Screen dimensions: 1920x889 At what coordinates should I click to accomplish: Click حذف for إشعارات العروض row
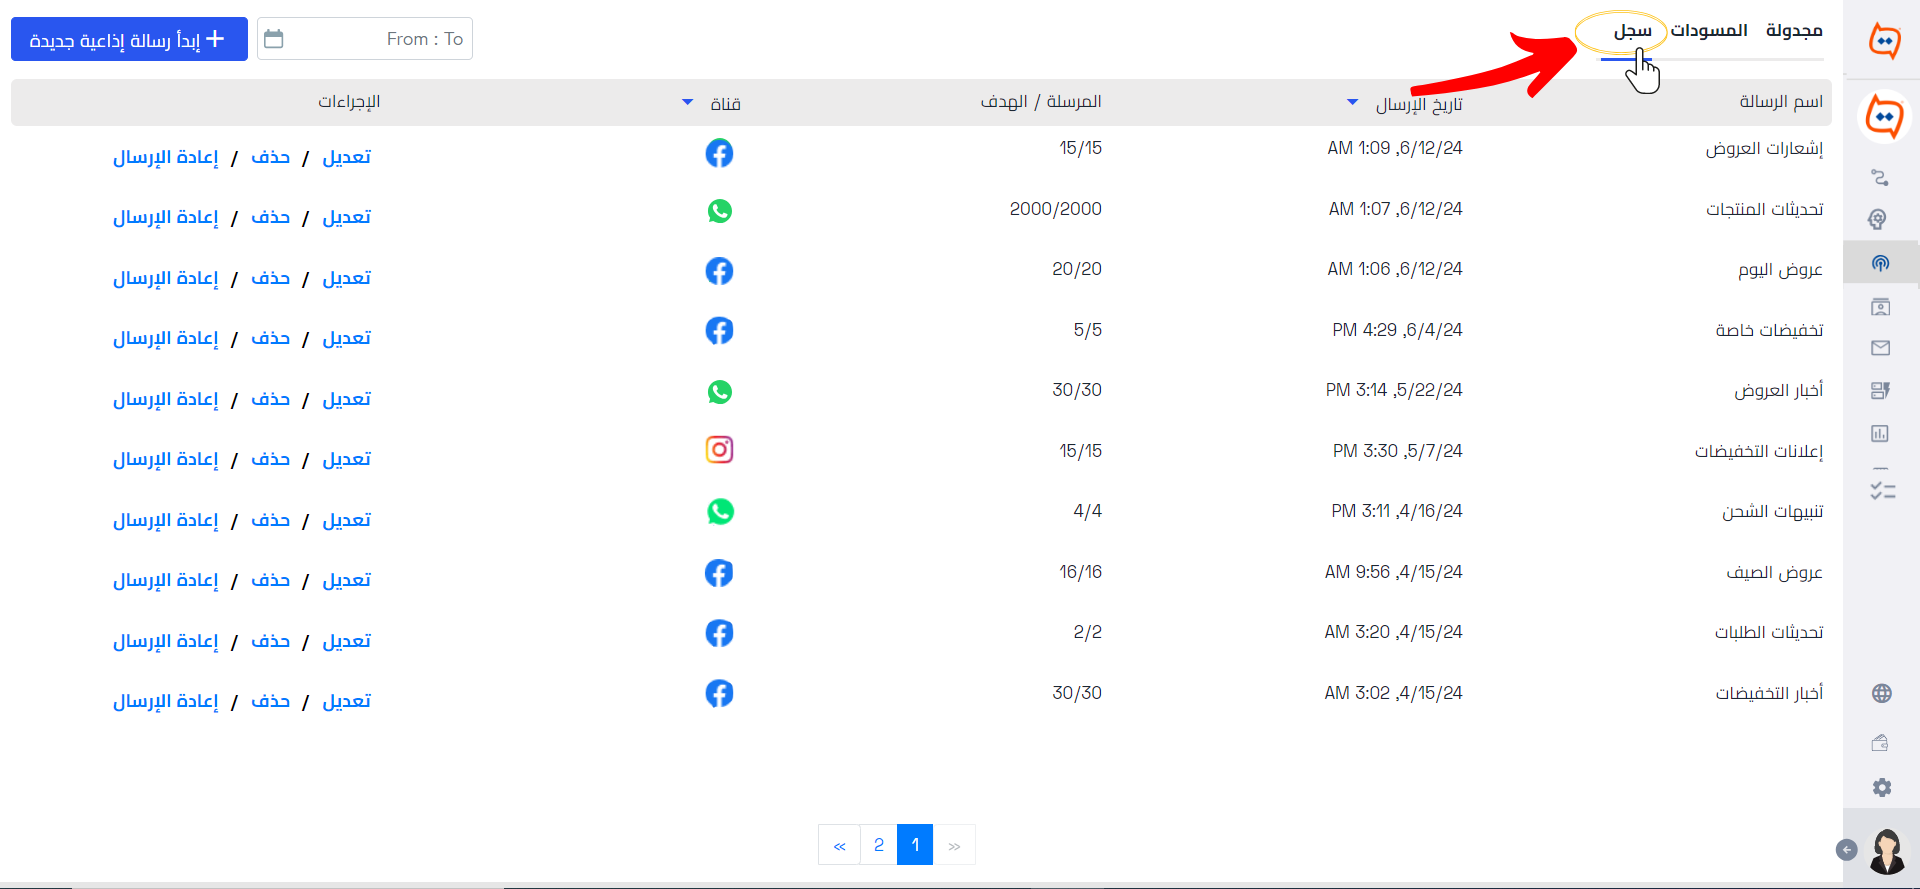[x=270, y=157]
